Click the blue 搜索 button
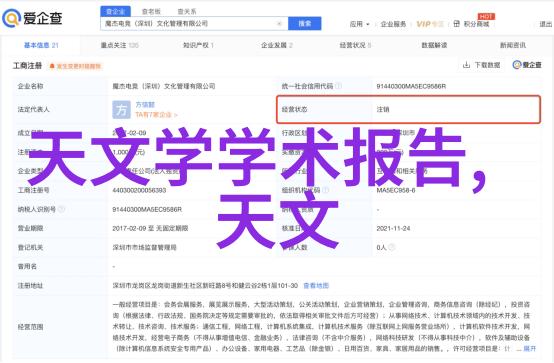 (305, 24)
